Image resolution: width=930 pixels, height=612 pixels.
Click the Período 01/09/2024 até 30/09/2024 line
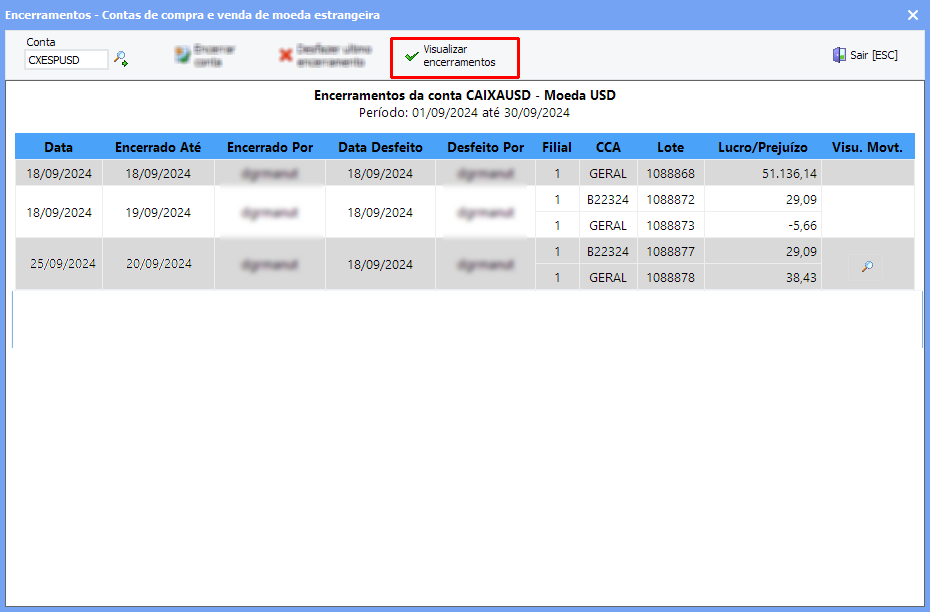[464, 113]
